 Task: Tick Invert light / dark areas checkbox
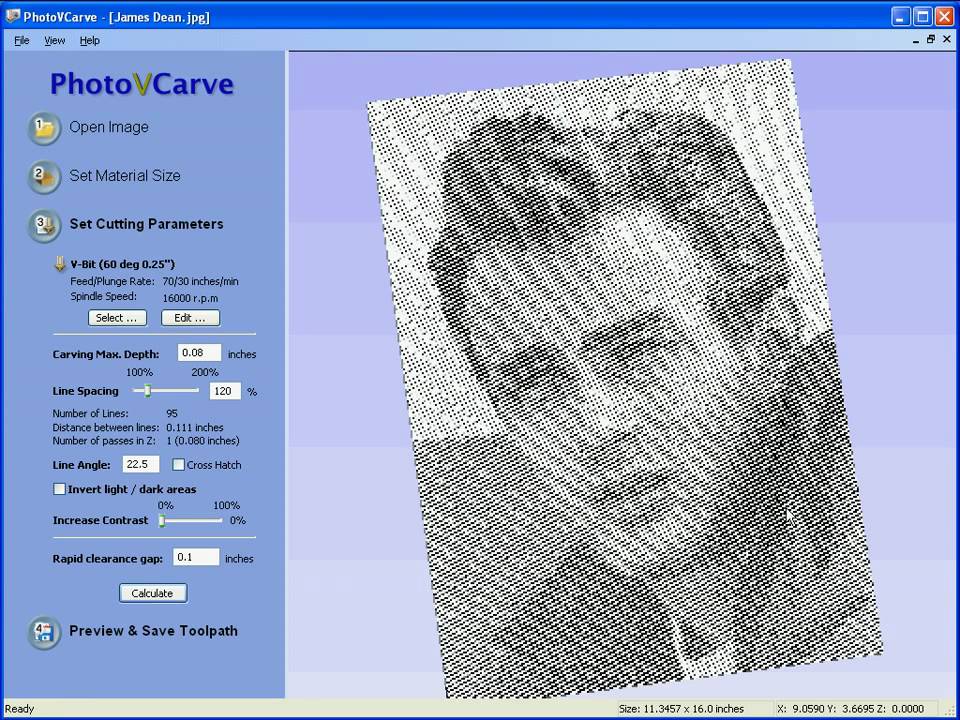click(x=59, y=489)
